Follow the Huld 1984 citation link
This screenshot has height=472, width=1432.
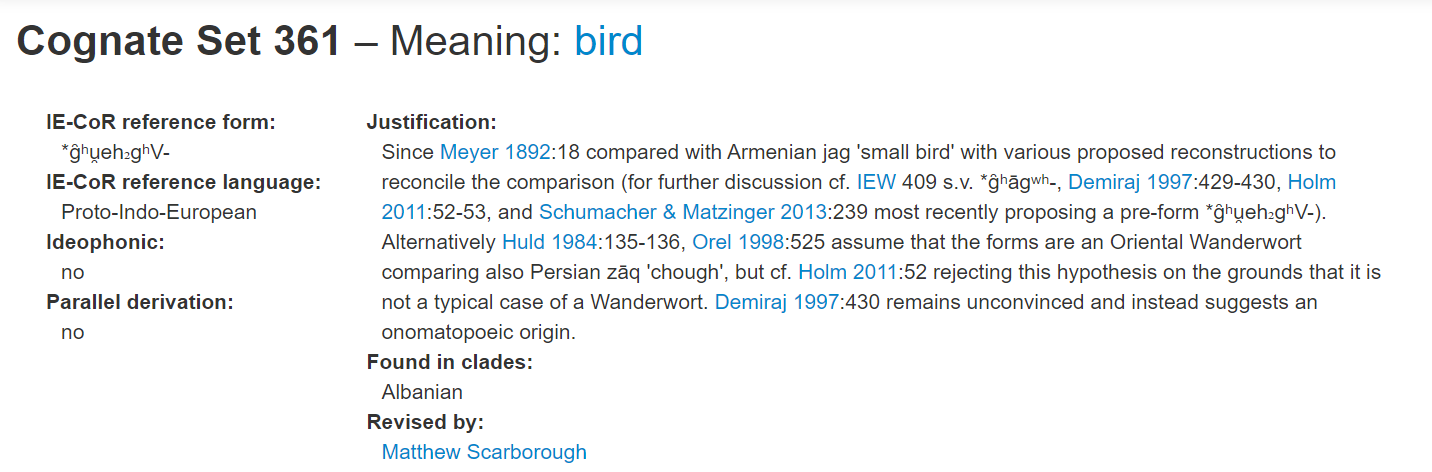click(549, 242)
